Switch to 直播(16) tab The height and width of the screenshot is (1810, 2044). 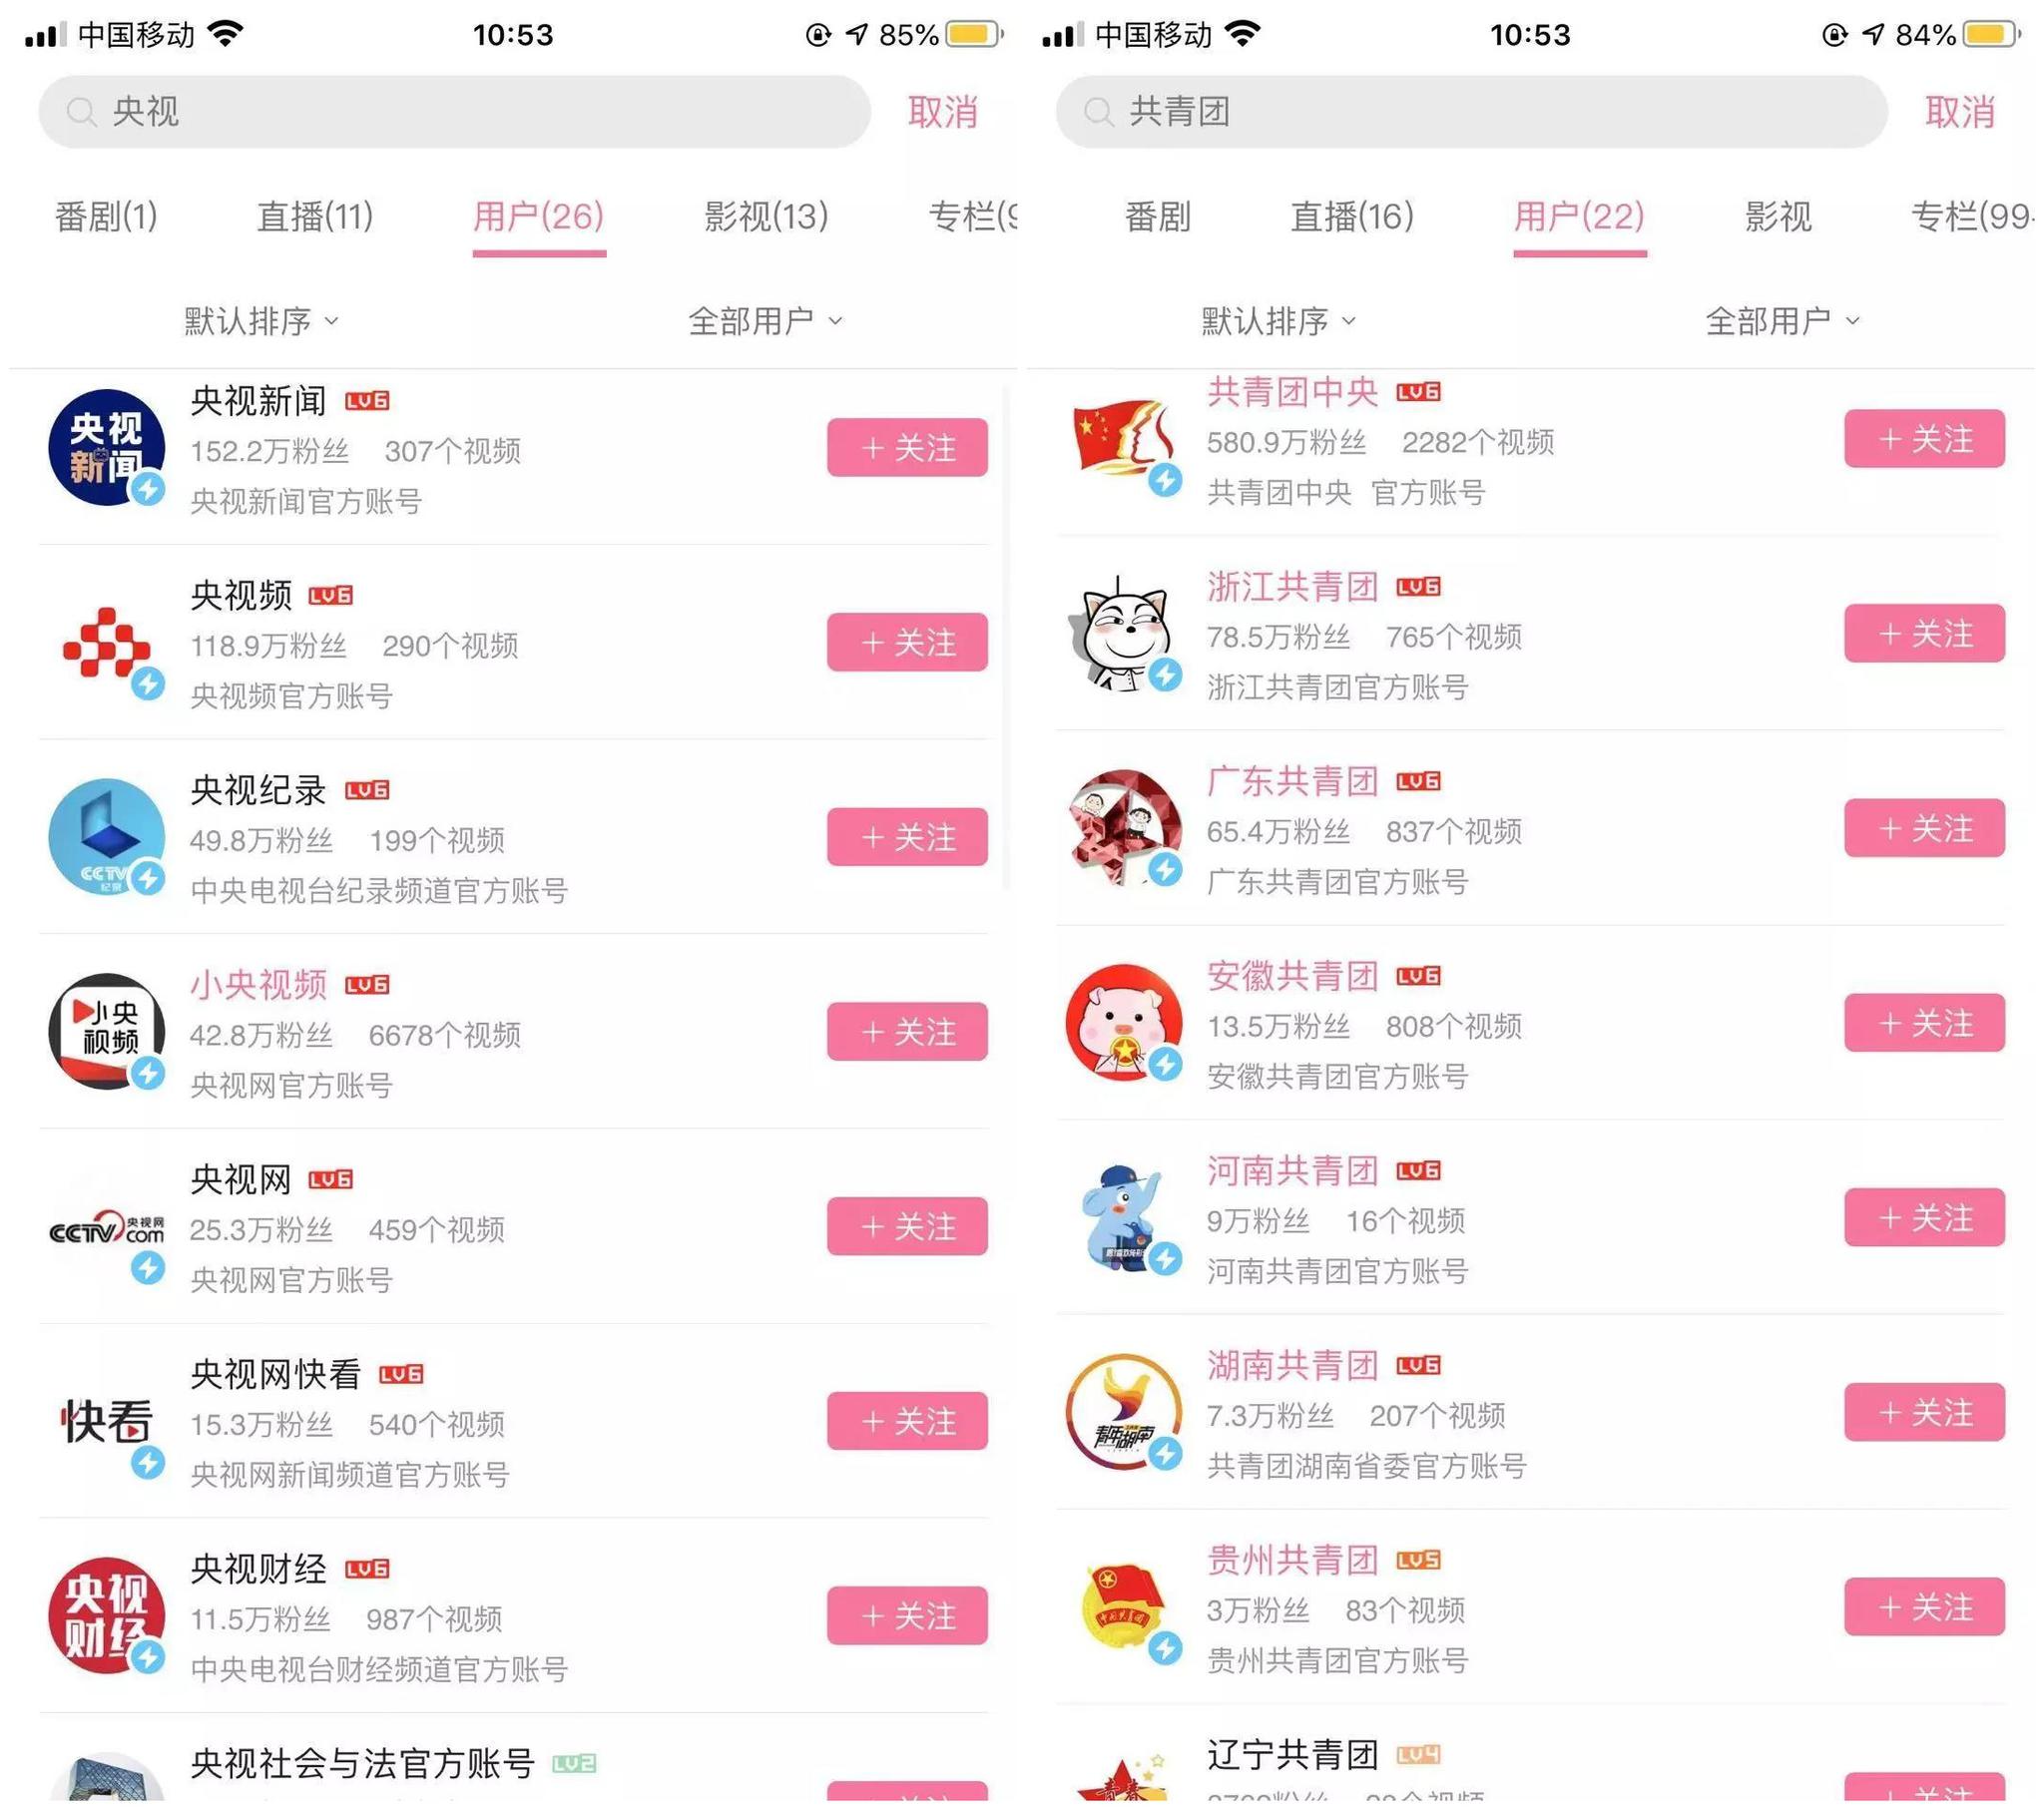pyautogui.click(x=1352, y=216)
